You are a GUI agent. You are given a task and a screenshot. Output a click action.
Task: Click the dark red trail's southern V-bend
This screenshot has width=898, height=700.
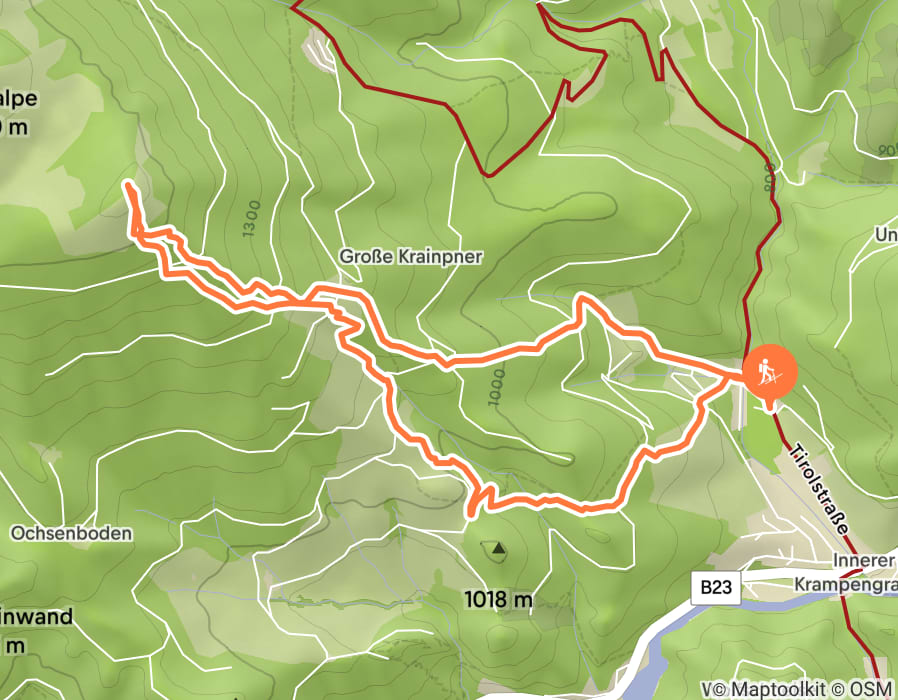487,174
